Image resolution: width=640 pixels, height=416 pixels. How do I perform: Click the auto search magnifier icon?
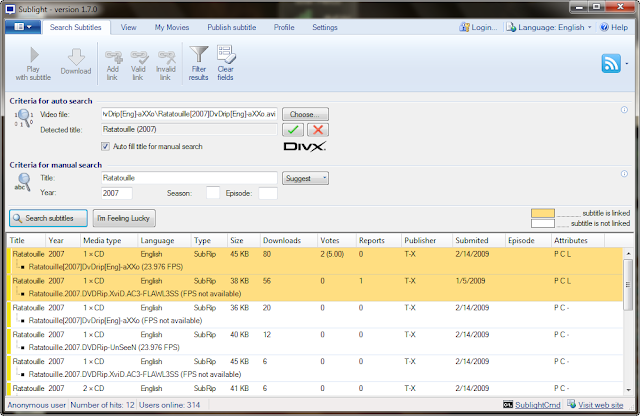[24, 118]
